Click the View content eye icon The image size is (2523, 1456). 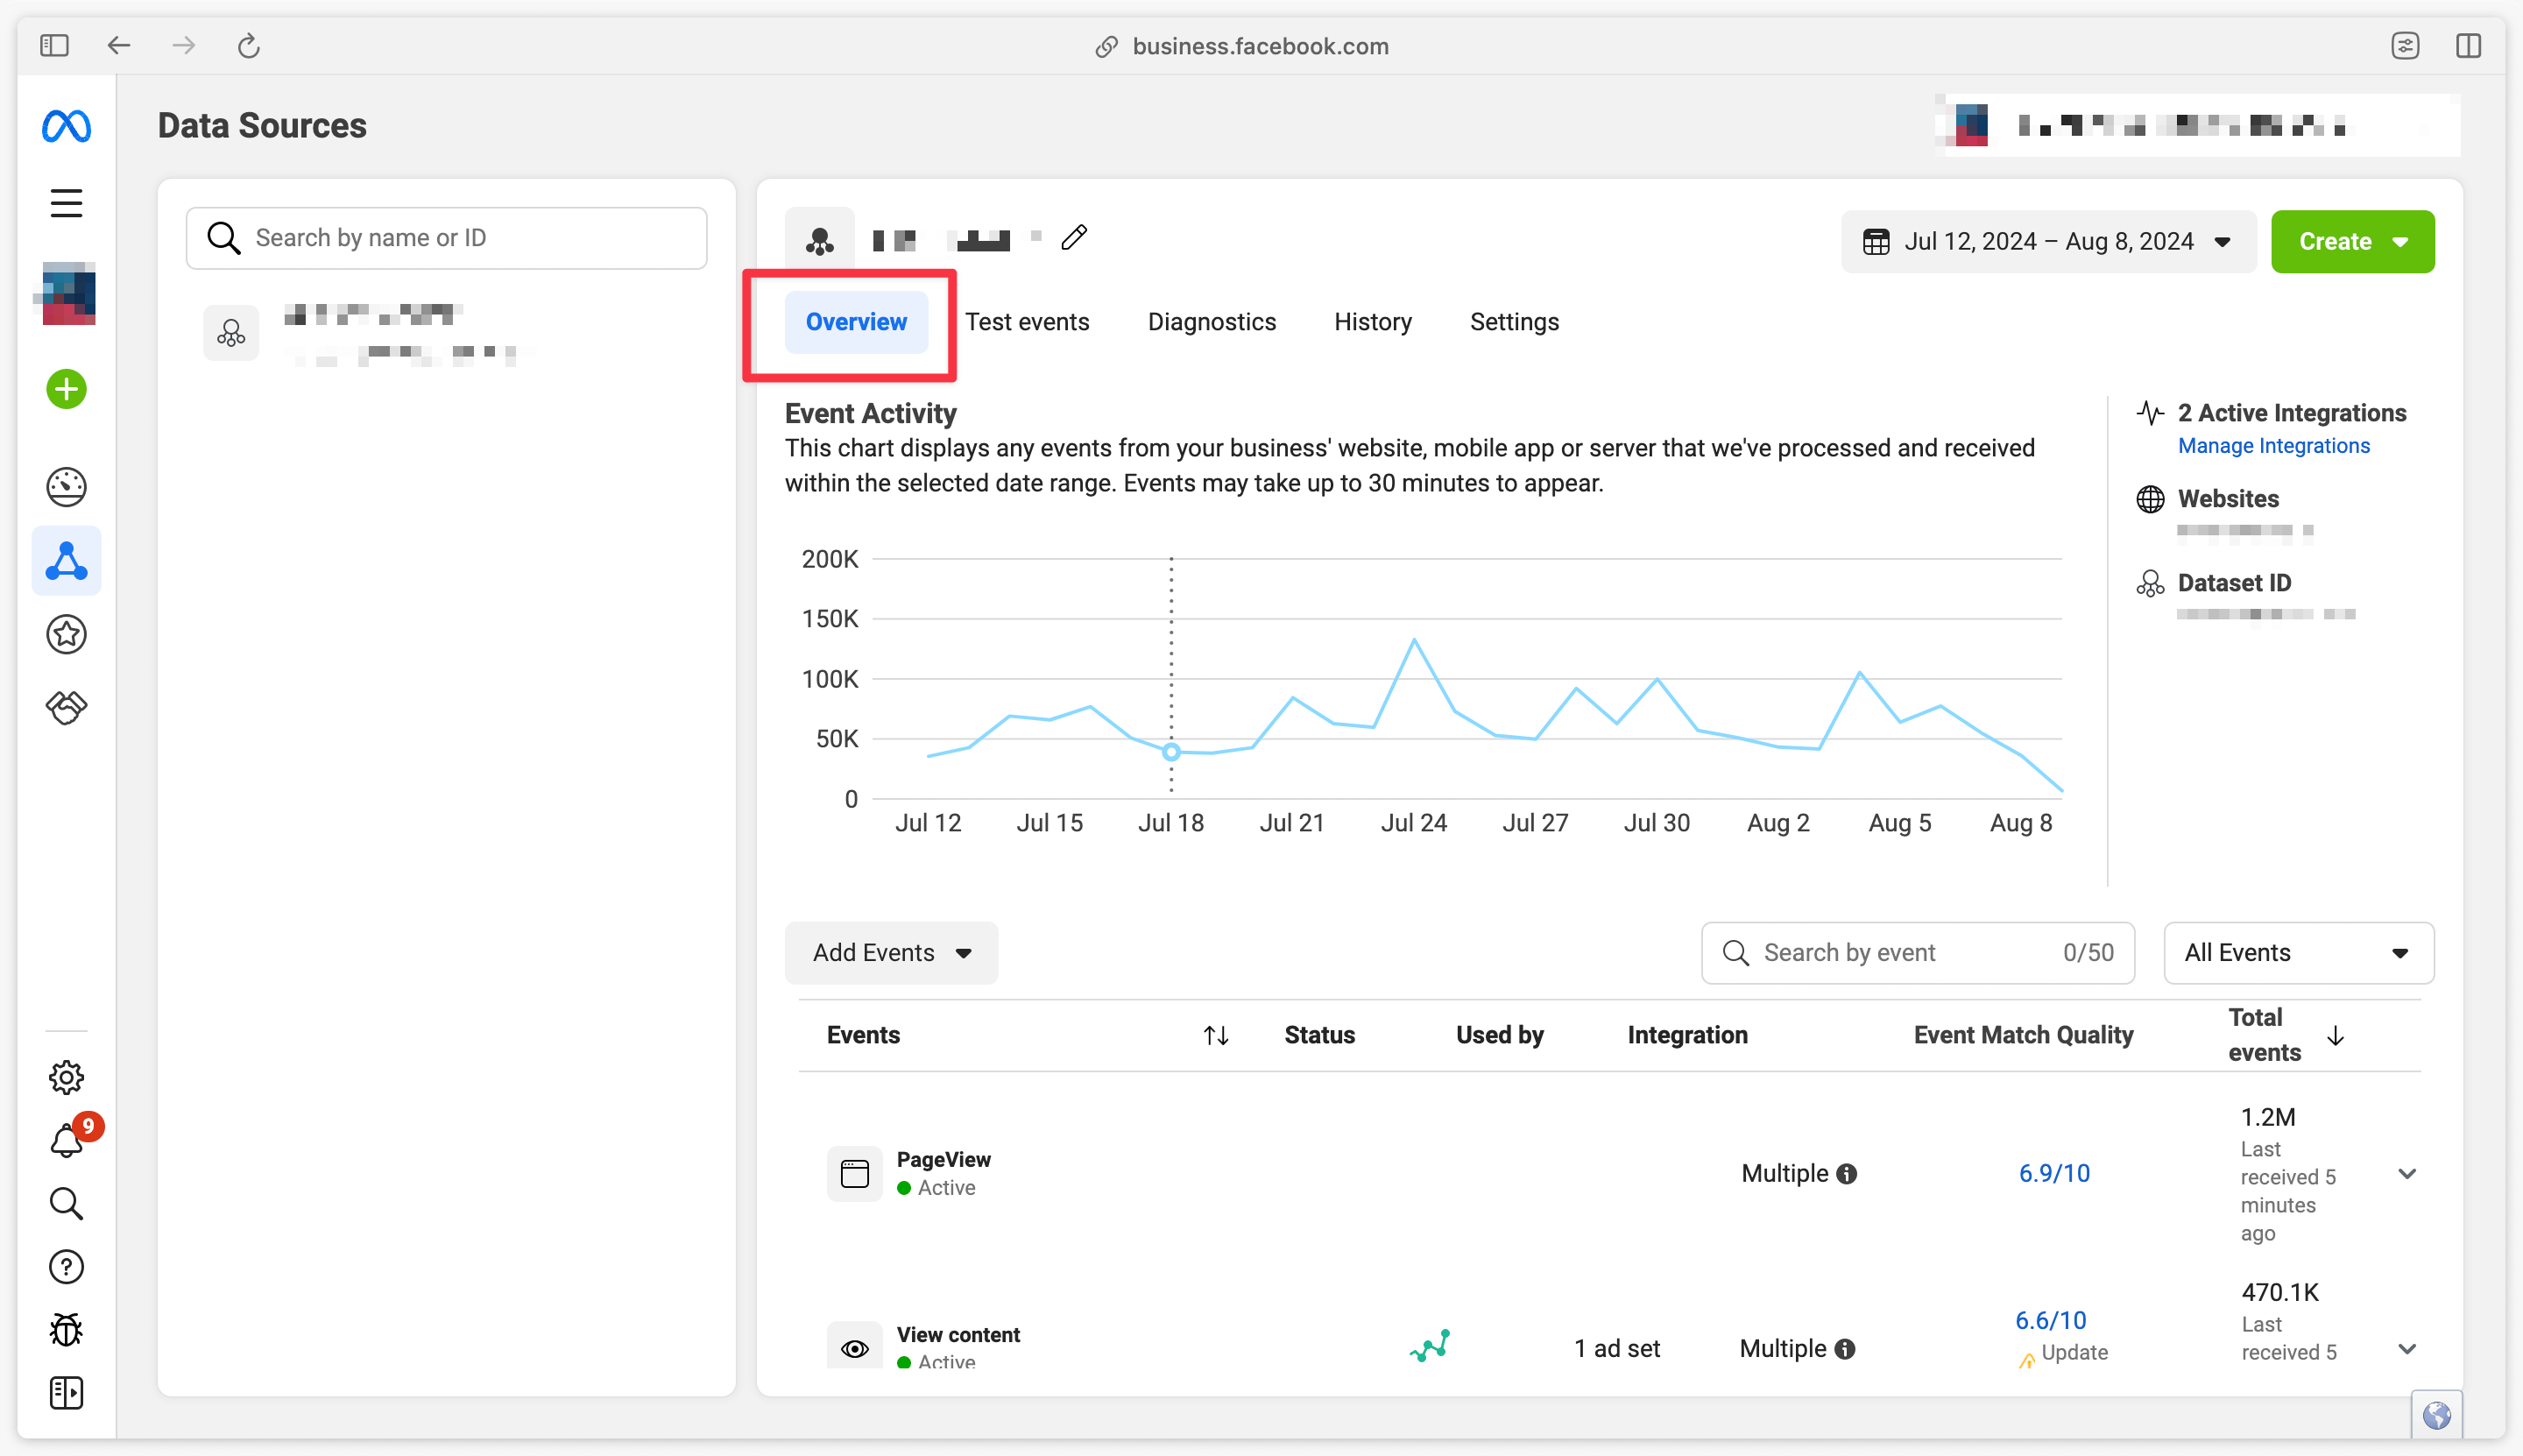[854, 1347]
